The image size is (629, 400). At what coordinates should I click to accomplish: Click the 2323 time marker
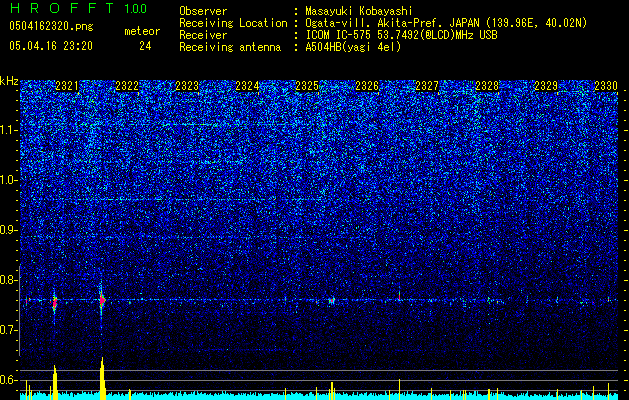[x=187, y=86]
